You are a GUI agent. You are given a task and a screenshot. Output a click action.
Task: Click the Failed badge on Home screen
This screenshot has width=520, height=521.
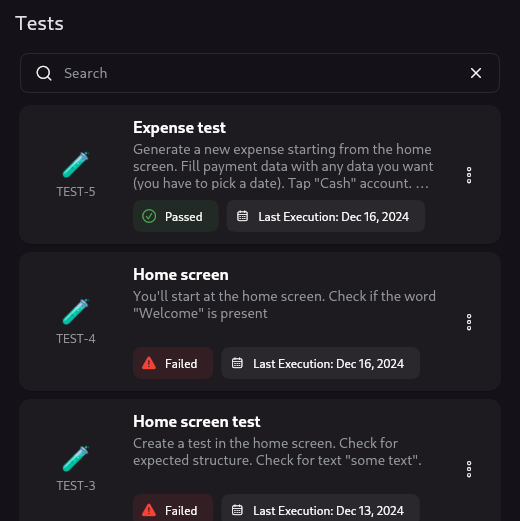173,363
